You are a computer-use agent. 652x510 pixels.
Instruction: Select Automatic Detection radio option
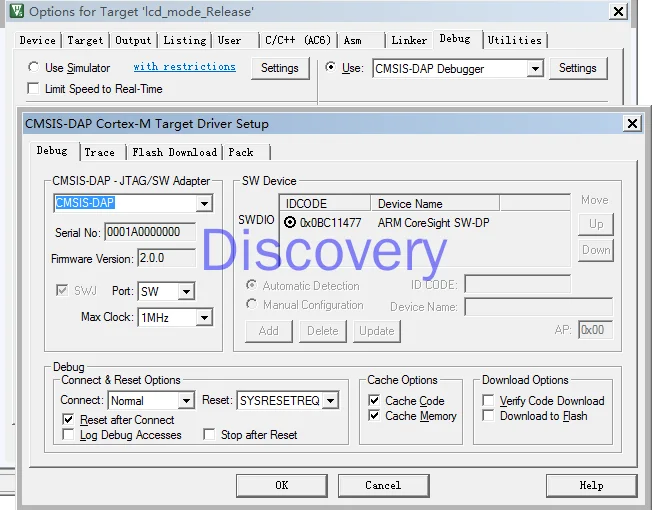click(x=251, y=285)
